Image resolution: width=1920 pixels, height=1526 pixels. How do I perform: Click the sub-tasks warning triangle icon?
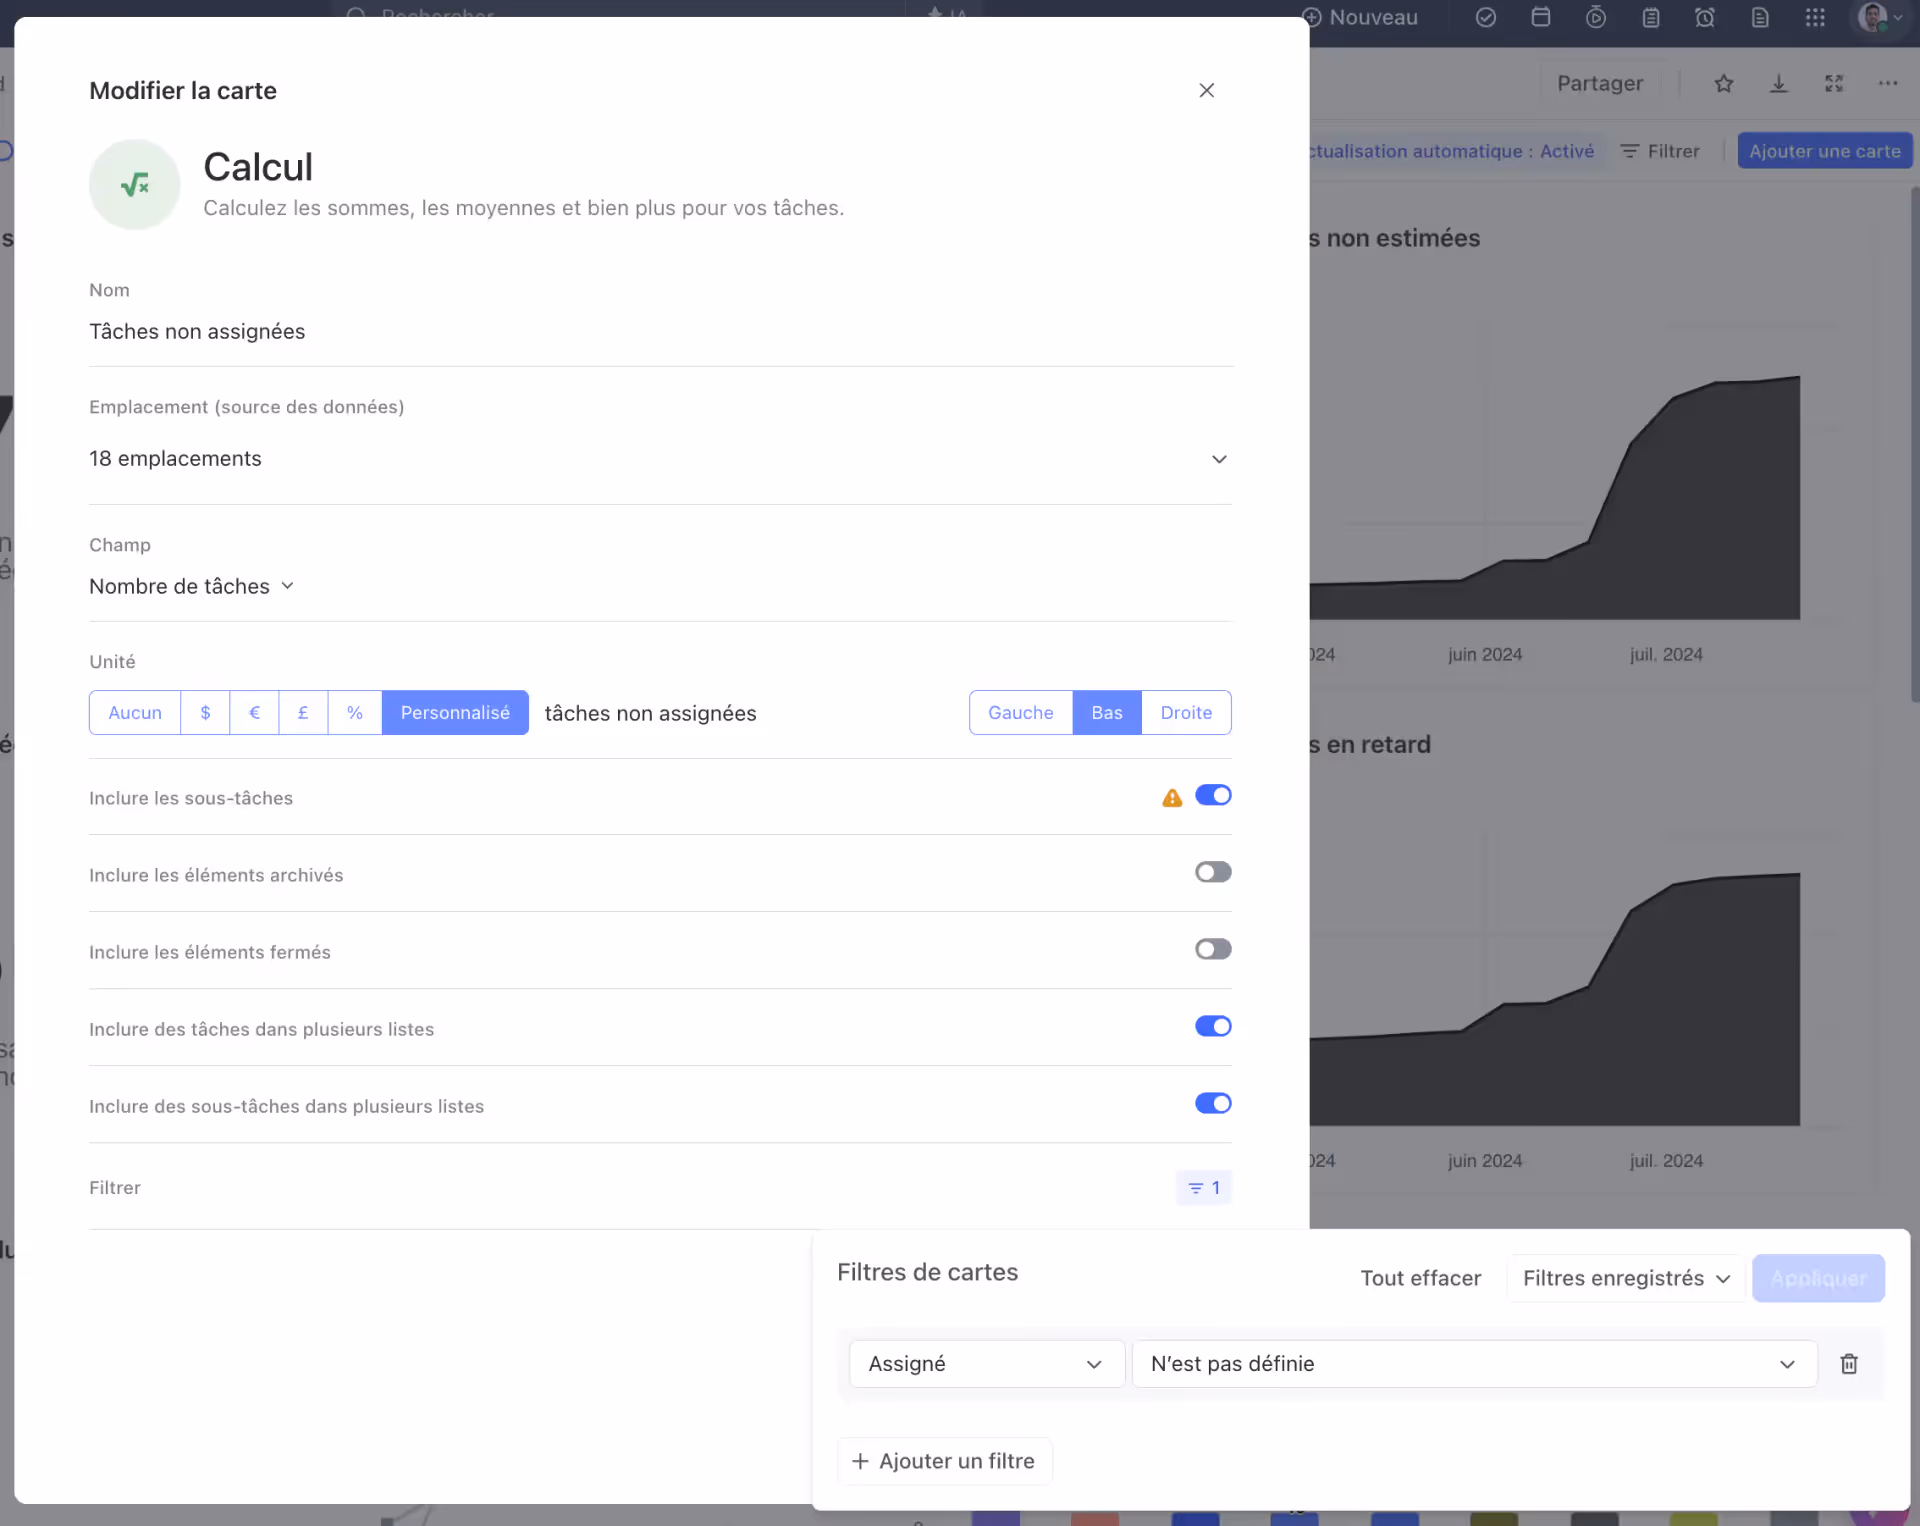click(1172, 798)
